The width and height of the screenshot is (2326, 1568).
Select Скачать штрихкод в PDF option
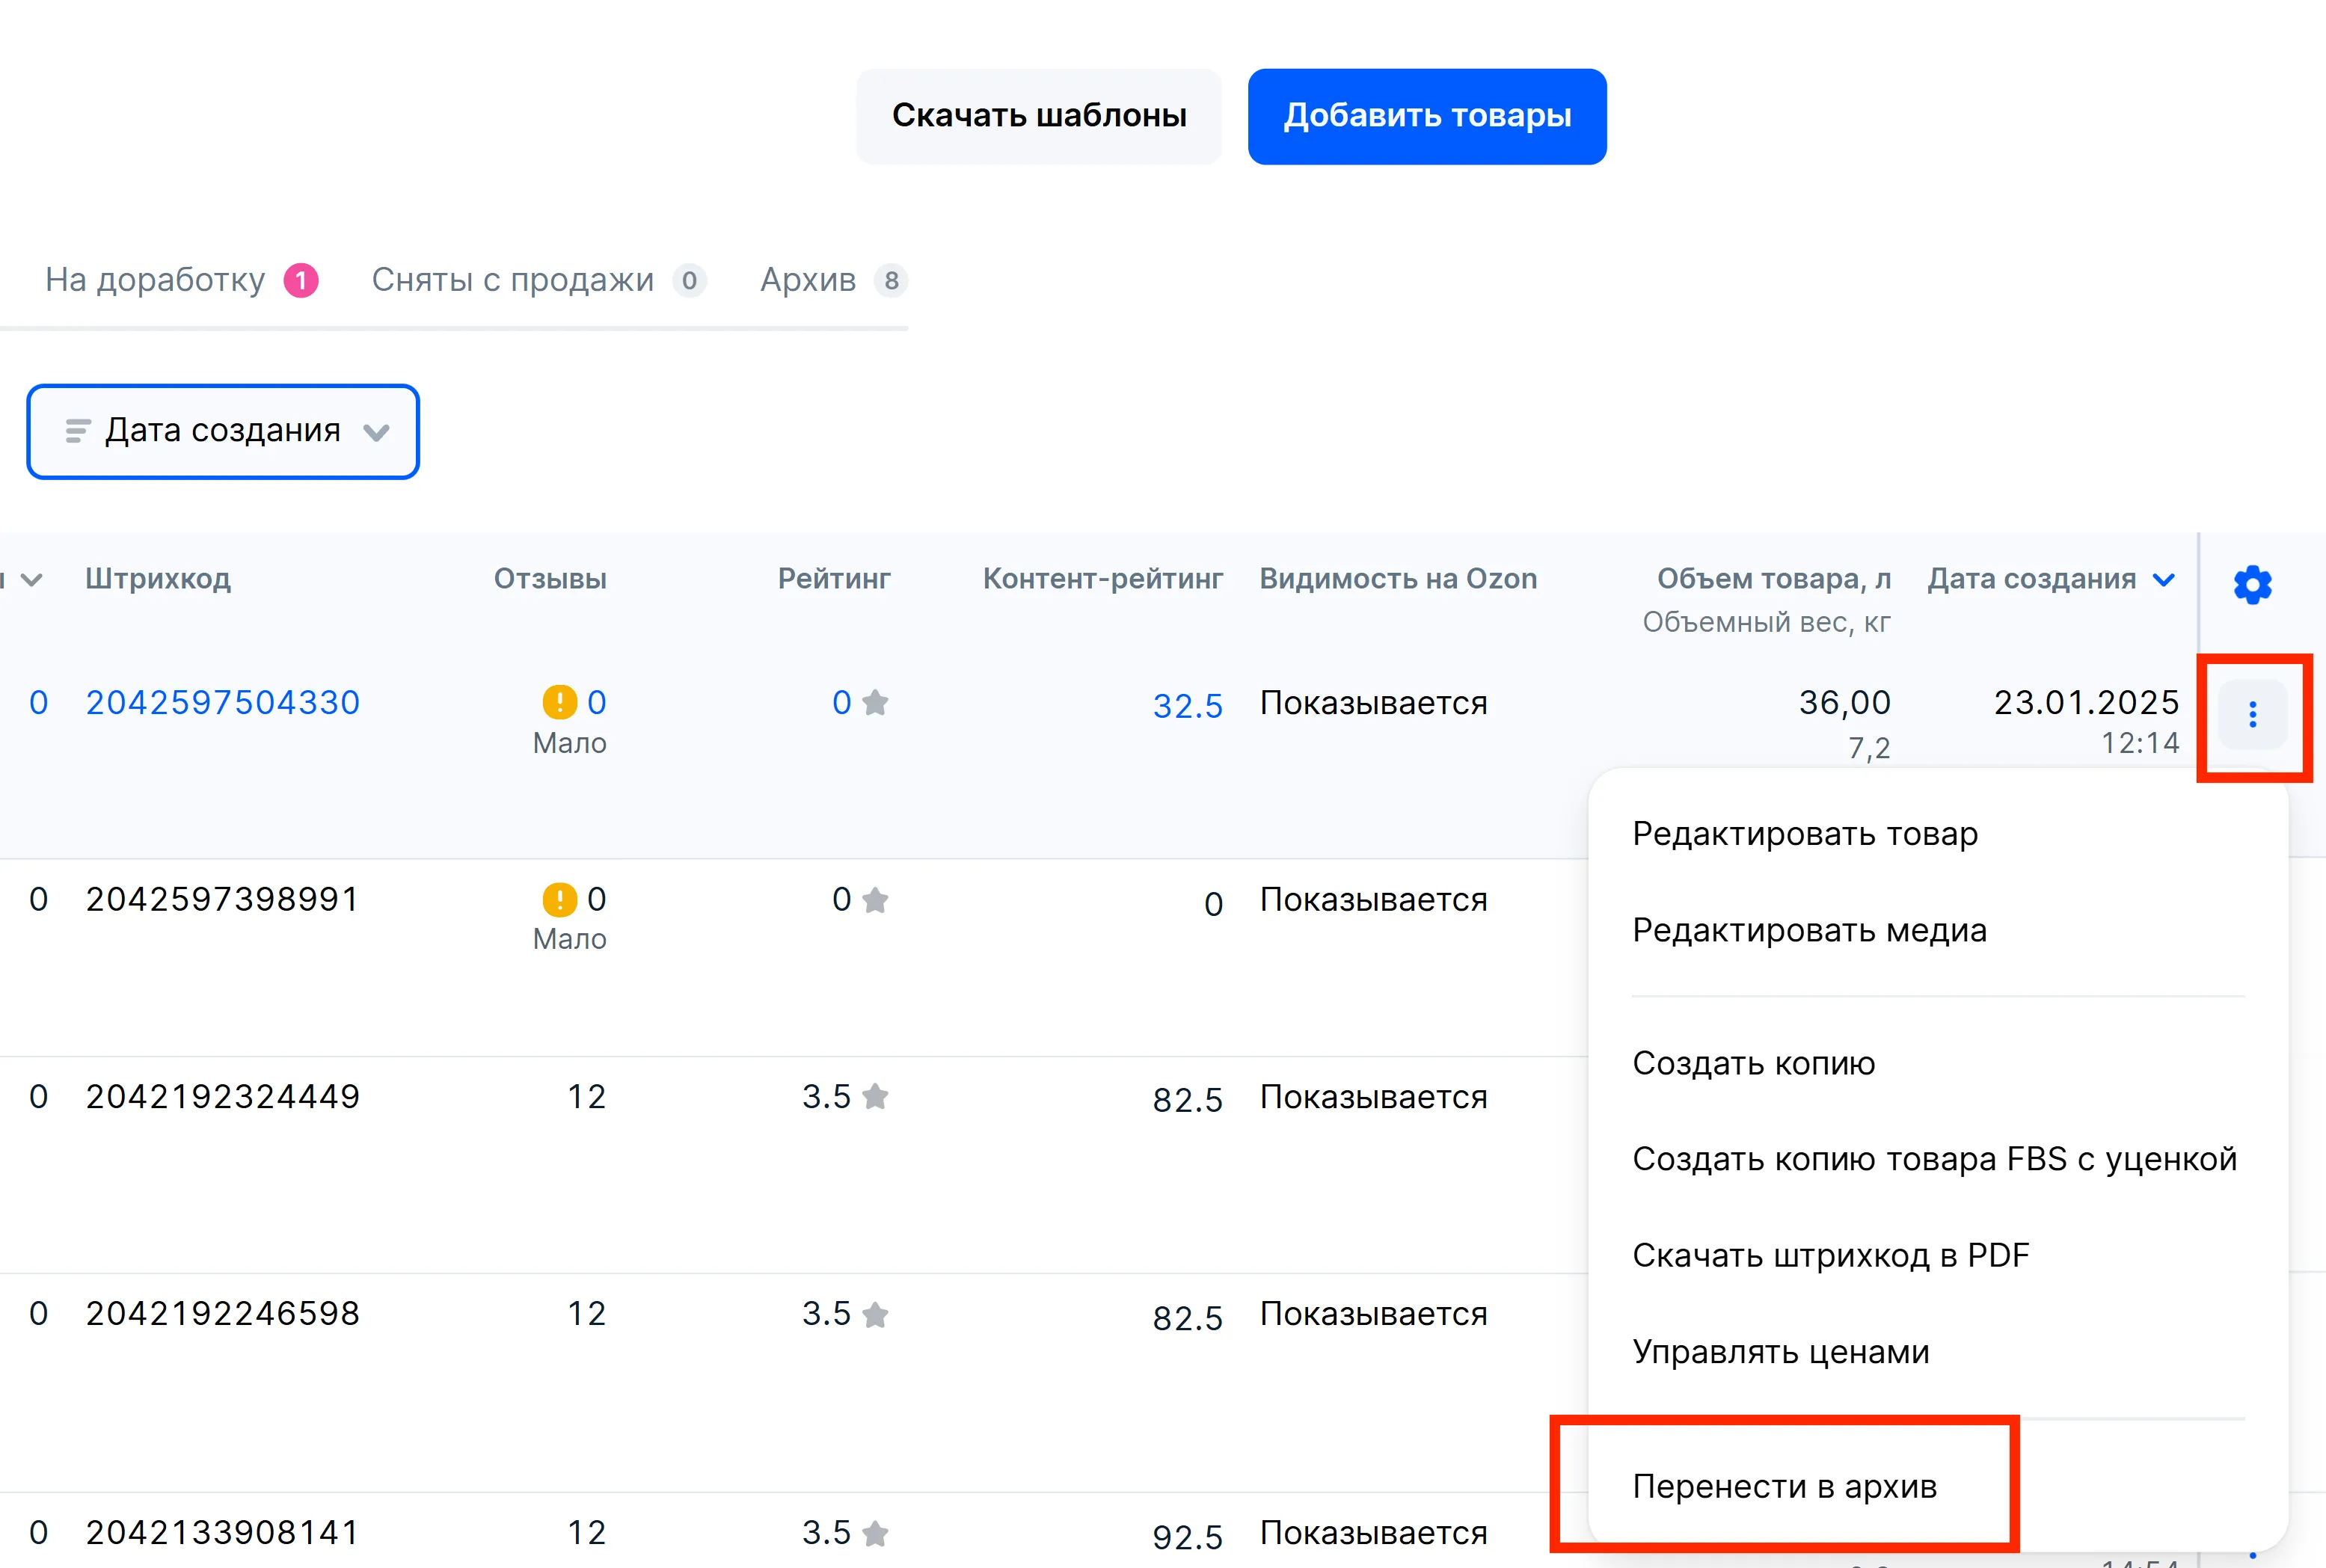click(x=1830, y=1255)
